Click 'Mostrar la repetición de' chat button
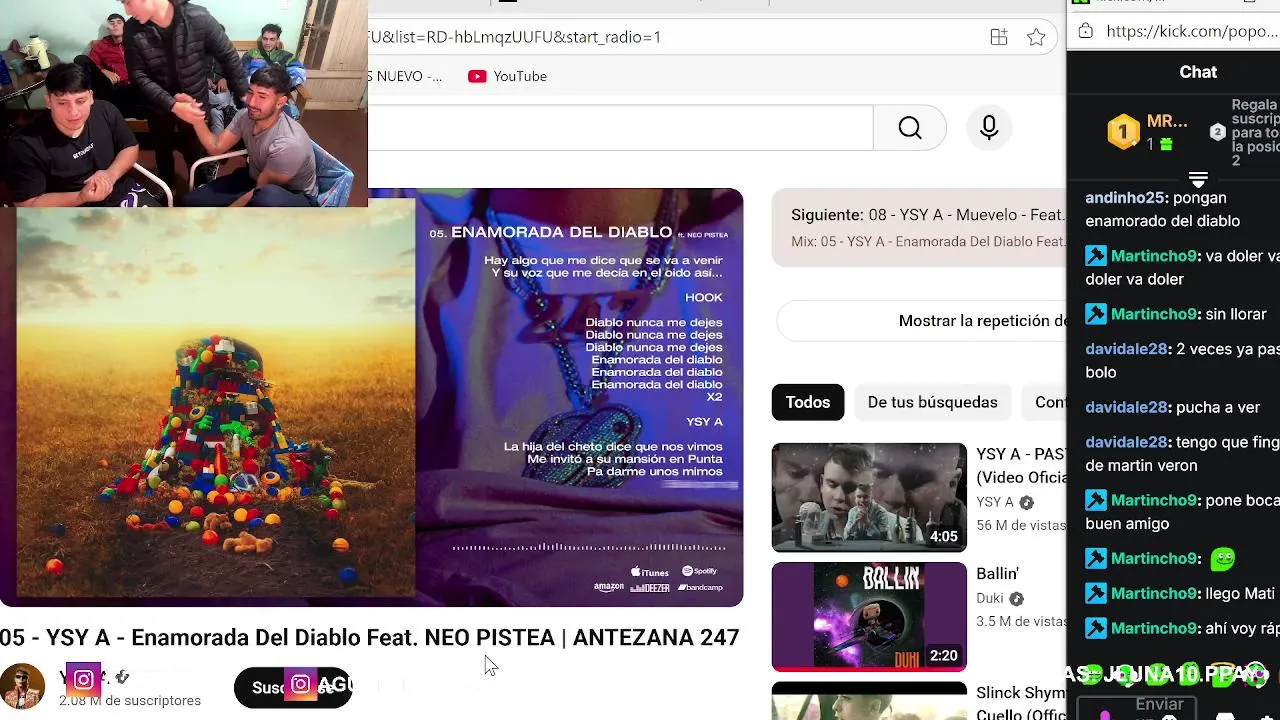This screenshot has height=720, width=1280. point(921,321)
